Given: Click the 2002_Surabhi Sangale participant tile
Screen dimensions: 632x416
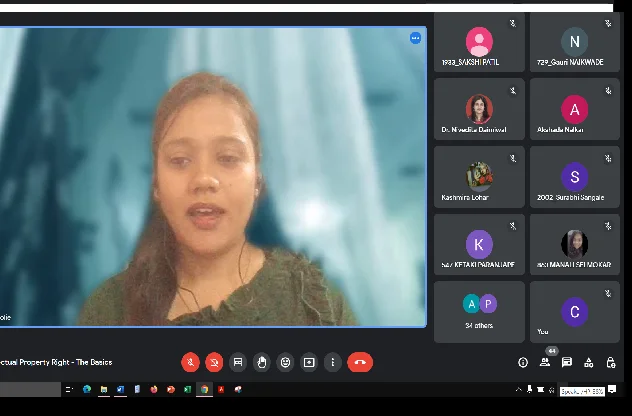Looking at the screenshot, I should click(x=574, y=177).
